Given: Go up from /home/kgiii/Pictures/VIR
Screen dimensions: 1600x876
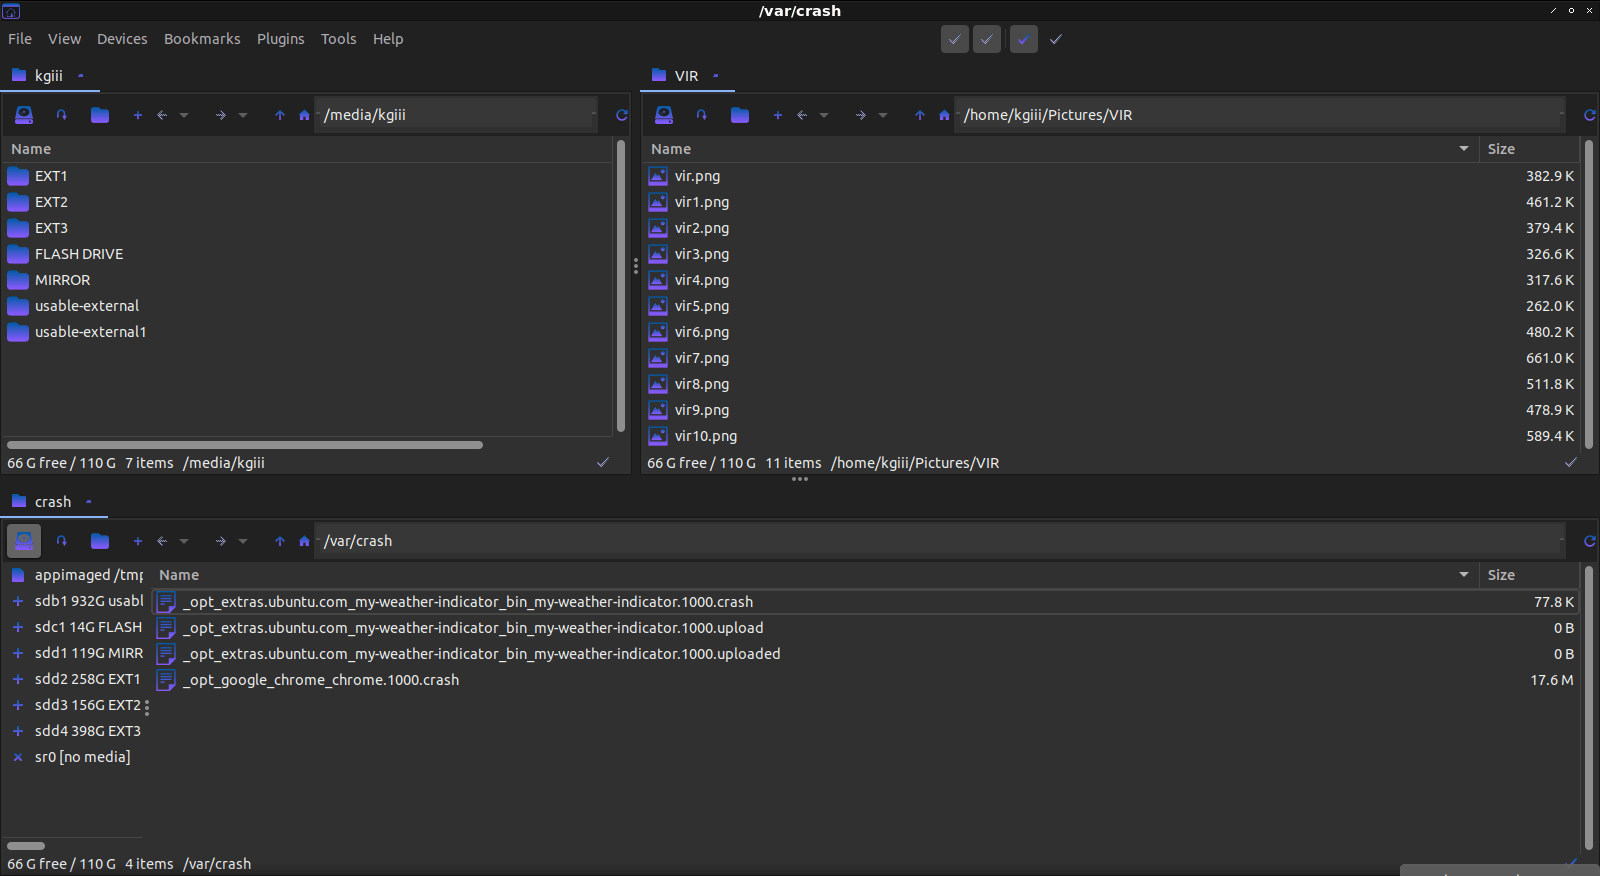Looking at the screenshot, I should click(x=920, y=115).
